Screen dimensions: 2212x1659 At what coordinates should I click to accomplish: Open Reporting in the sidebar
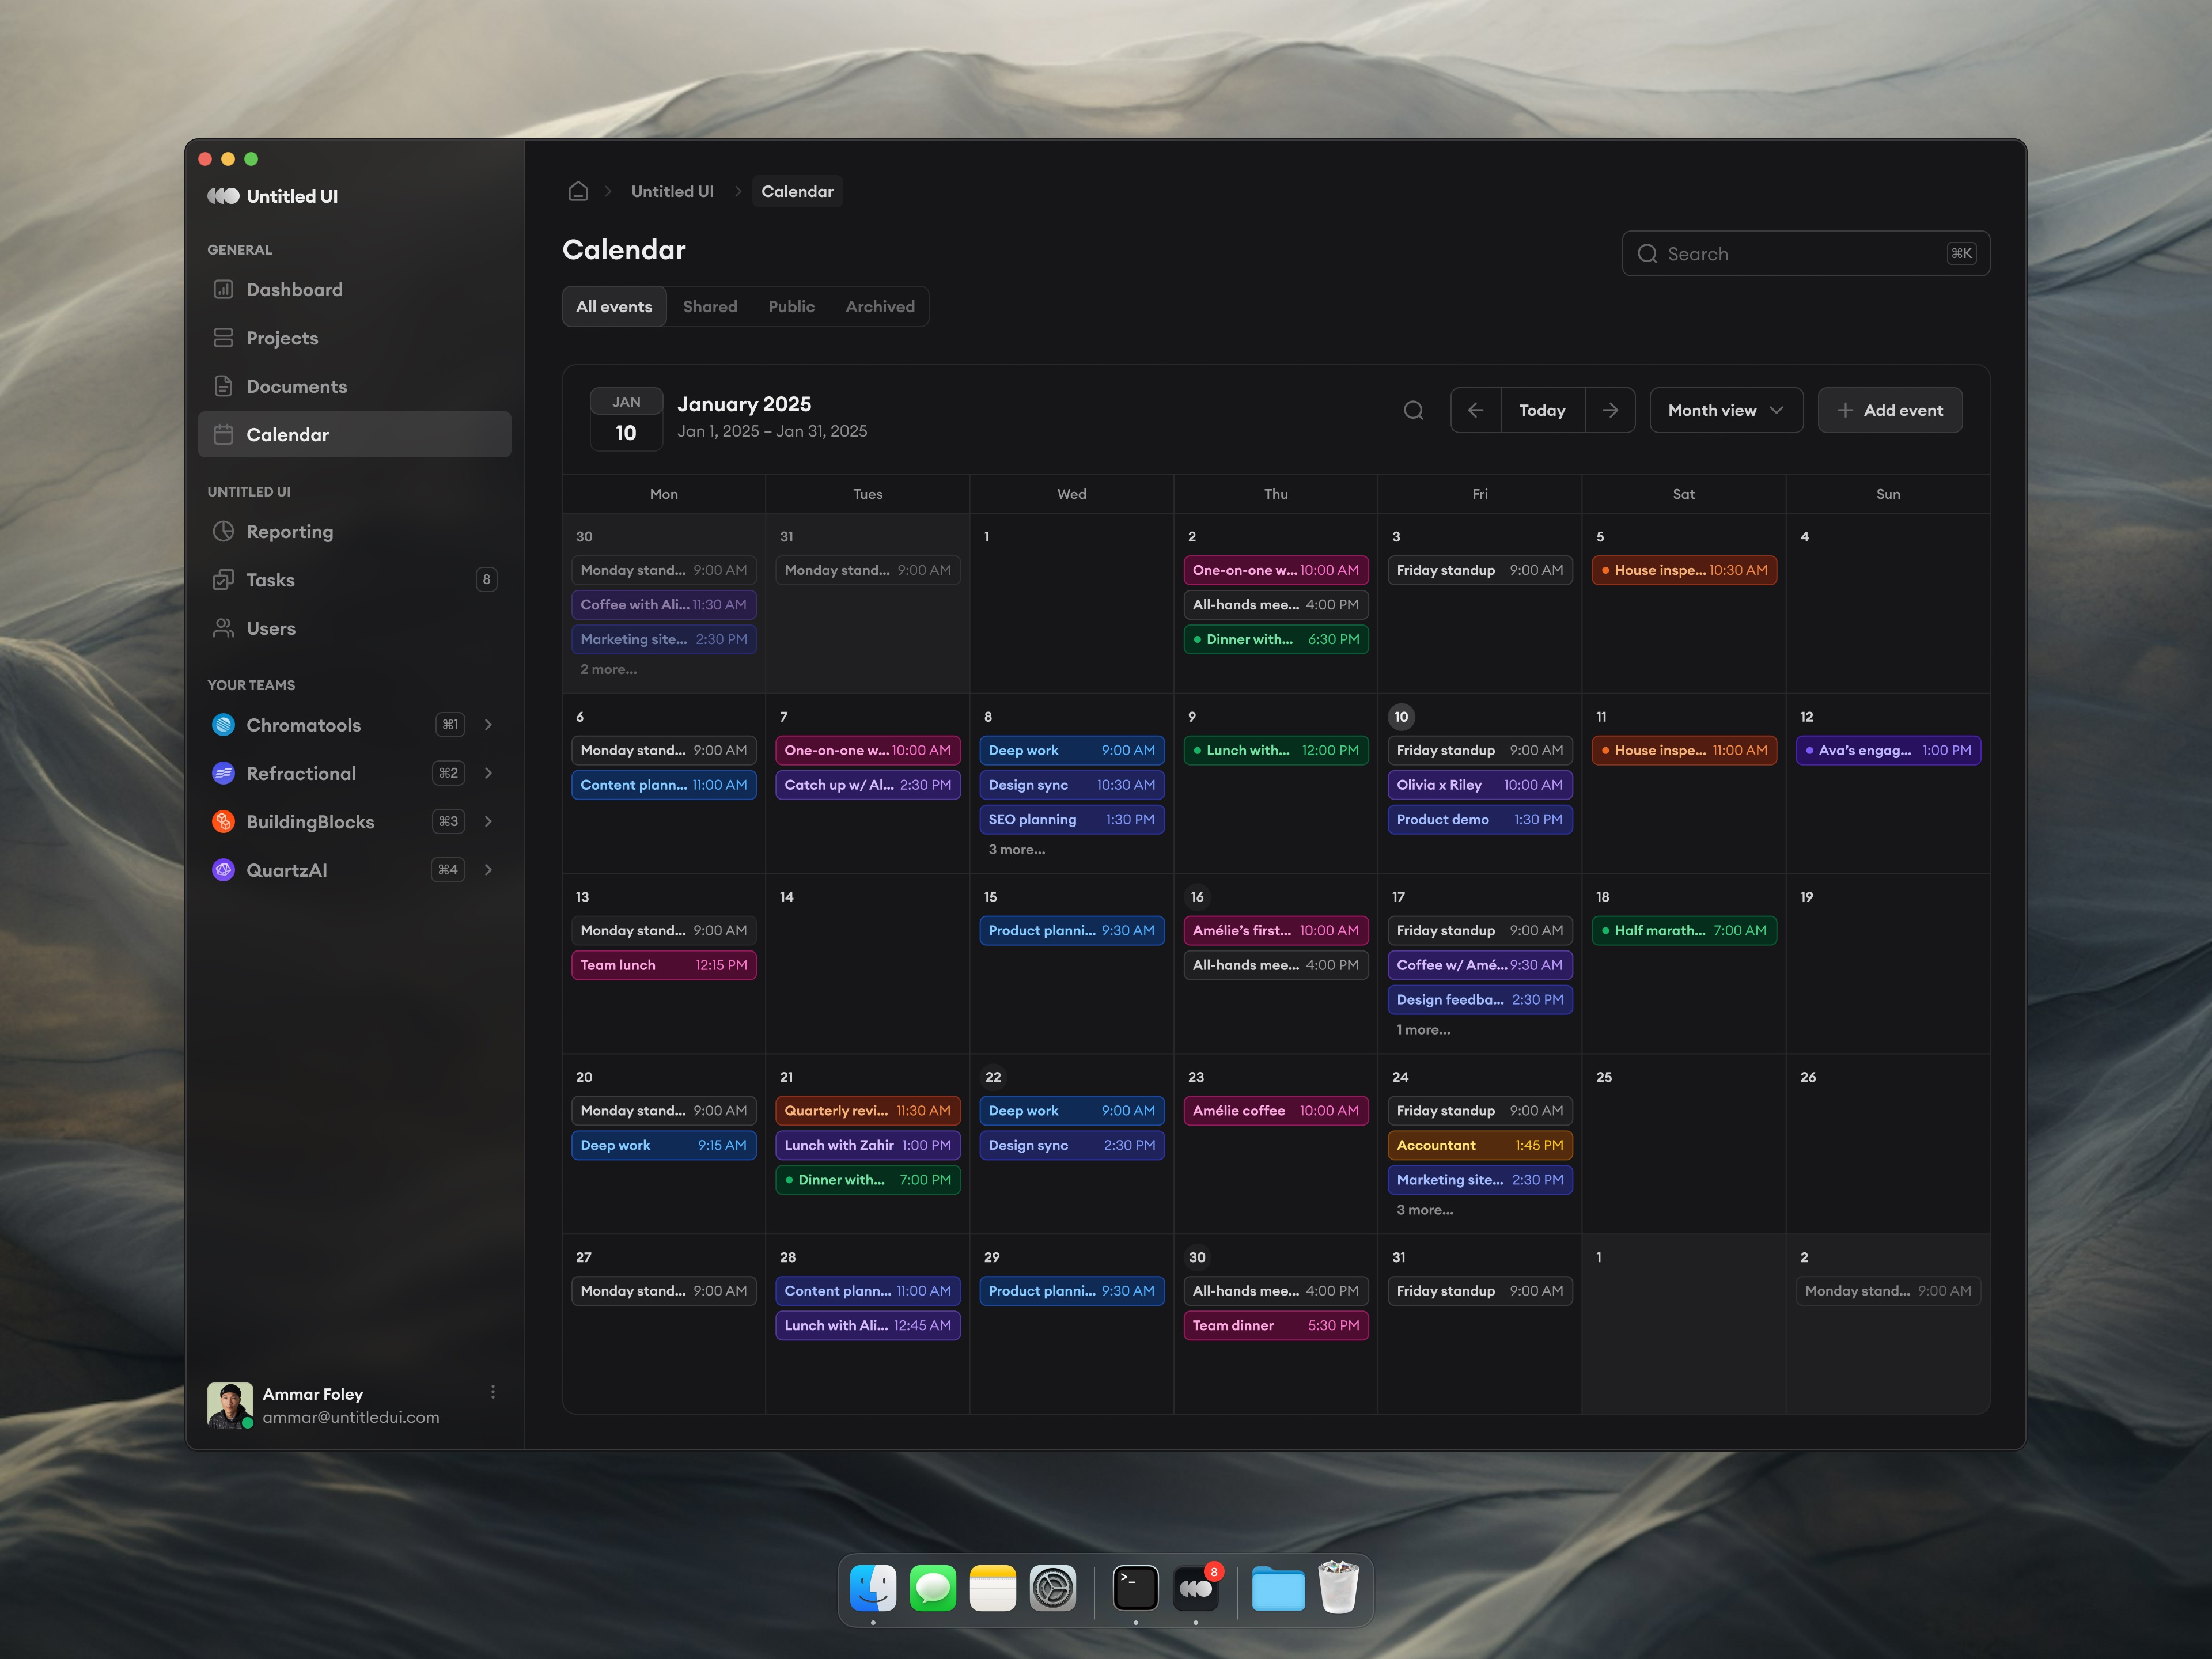point(354,531)
